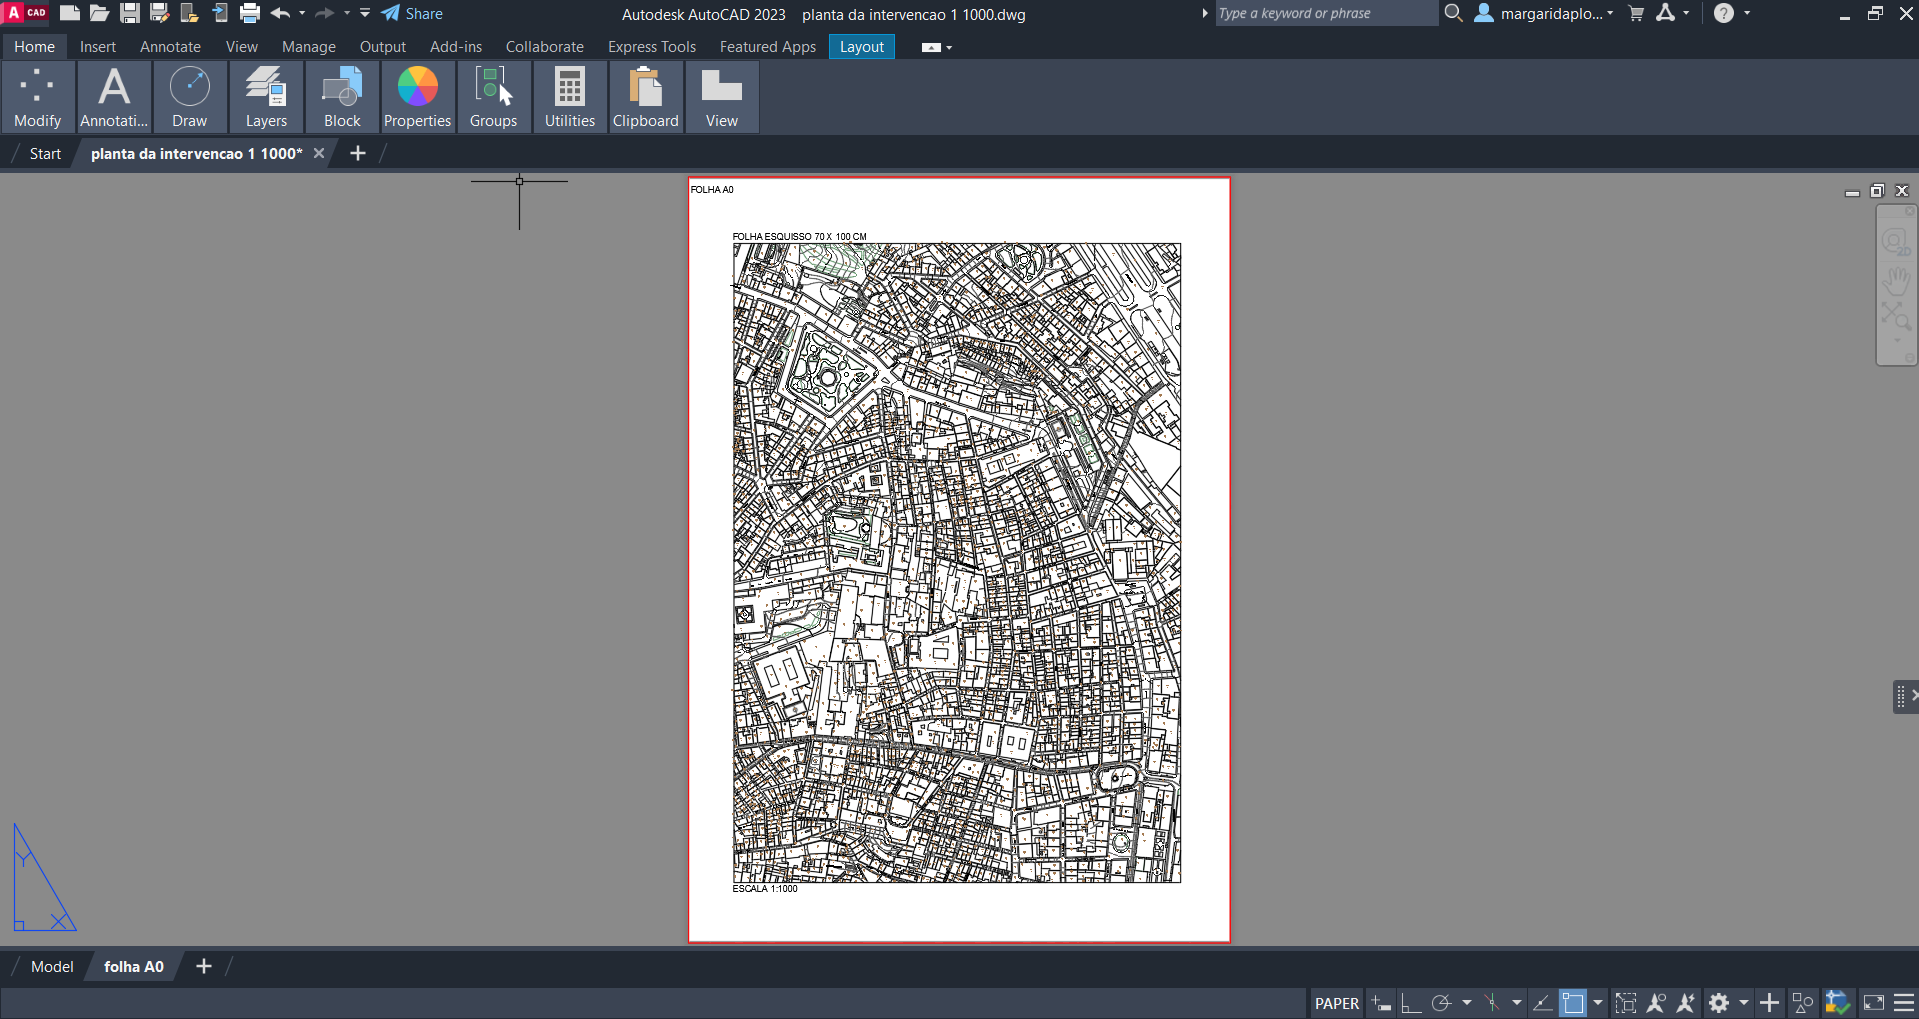The width and height of the screenshot is (1919, 1019).
Task: Add a new layout with the plus button
Action: pyautogui.click(x=204, y=966)
